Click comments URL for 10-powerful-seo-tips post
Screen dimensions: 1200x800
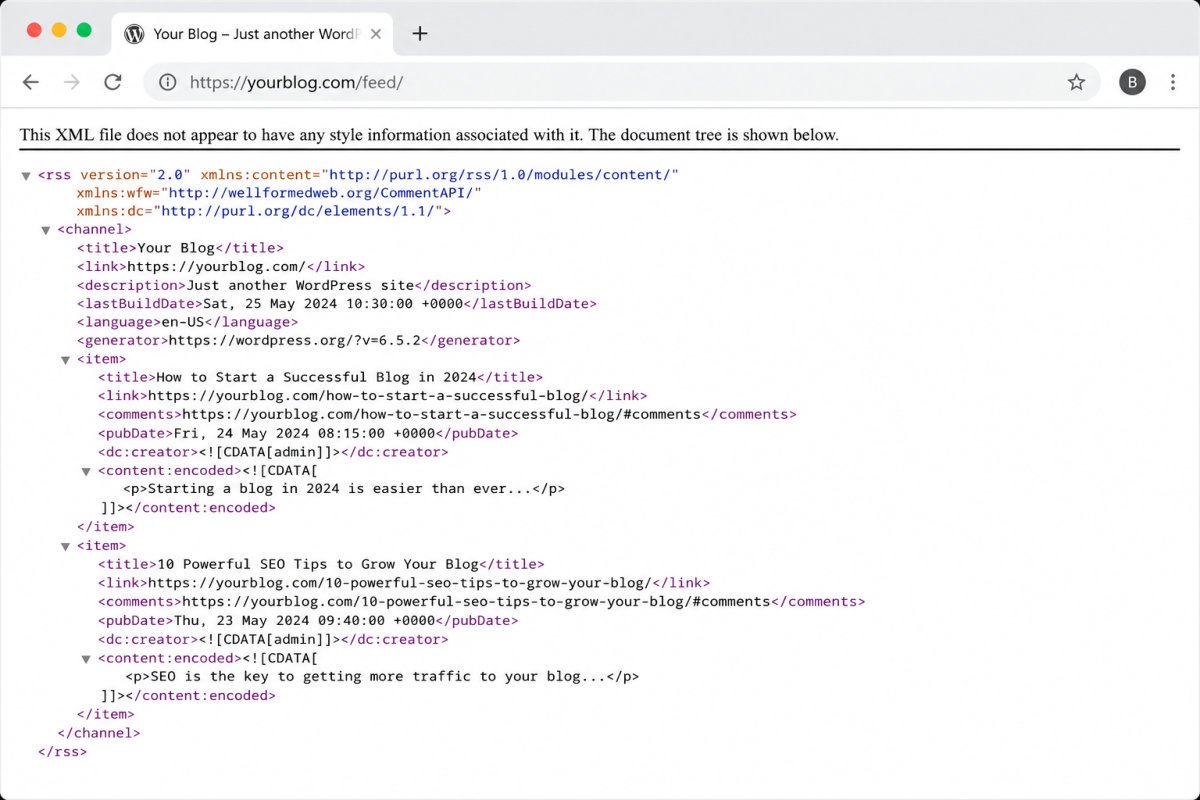click(x=476, y=602)
